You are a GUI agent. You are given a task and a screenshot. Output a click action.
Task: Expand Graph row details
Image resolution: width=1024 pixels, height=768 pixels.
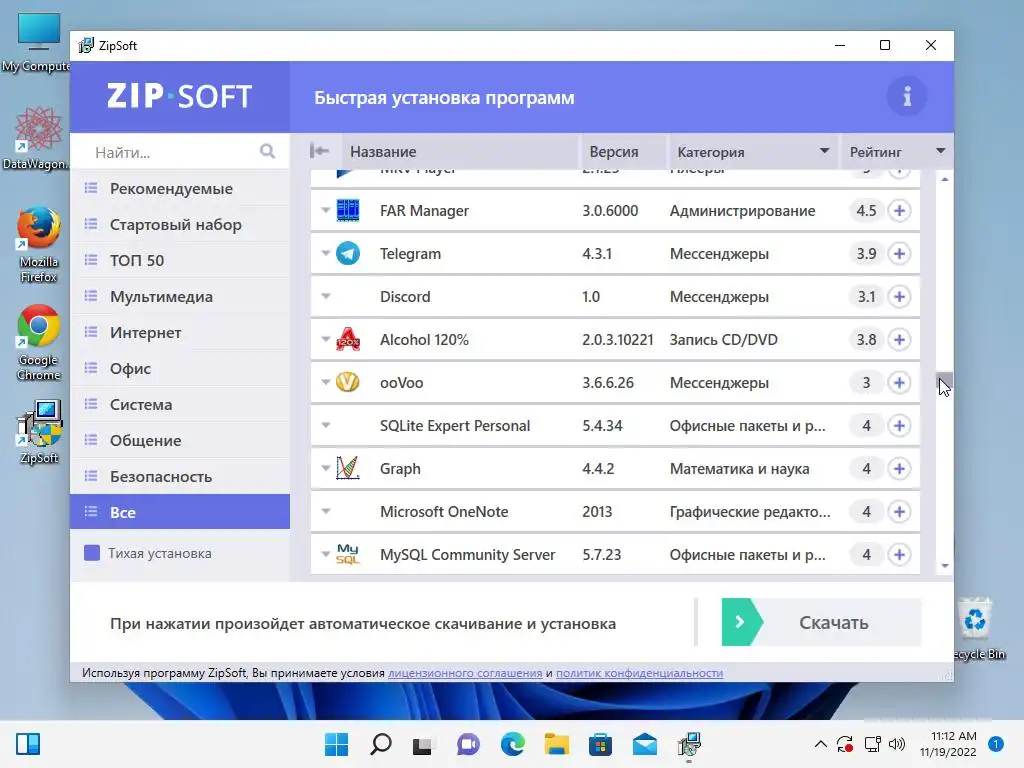click(325, 468)
